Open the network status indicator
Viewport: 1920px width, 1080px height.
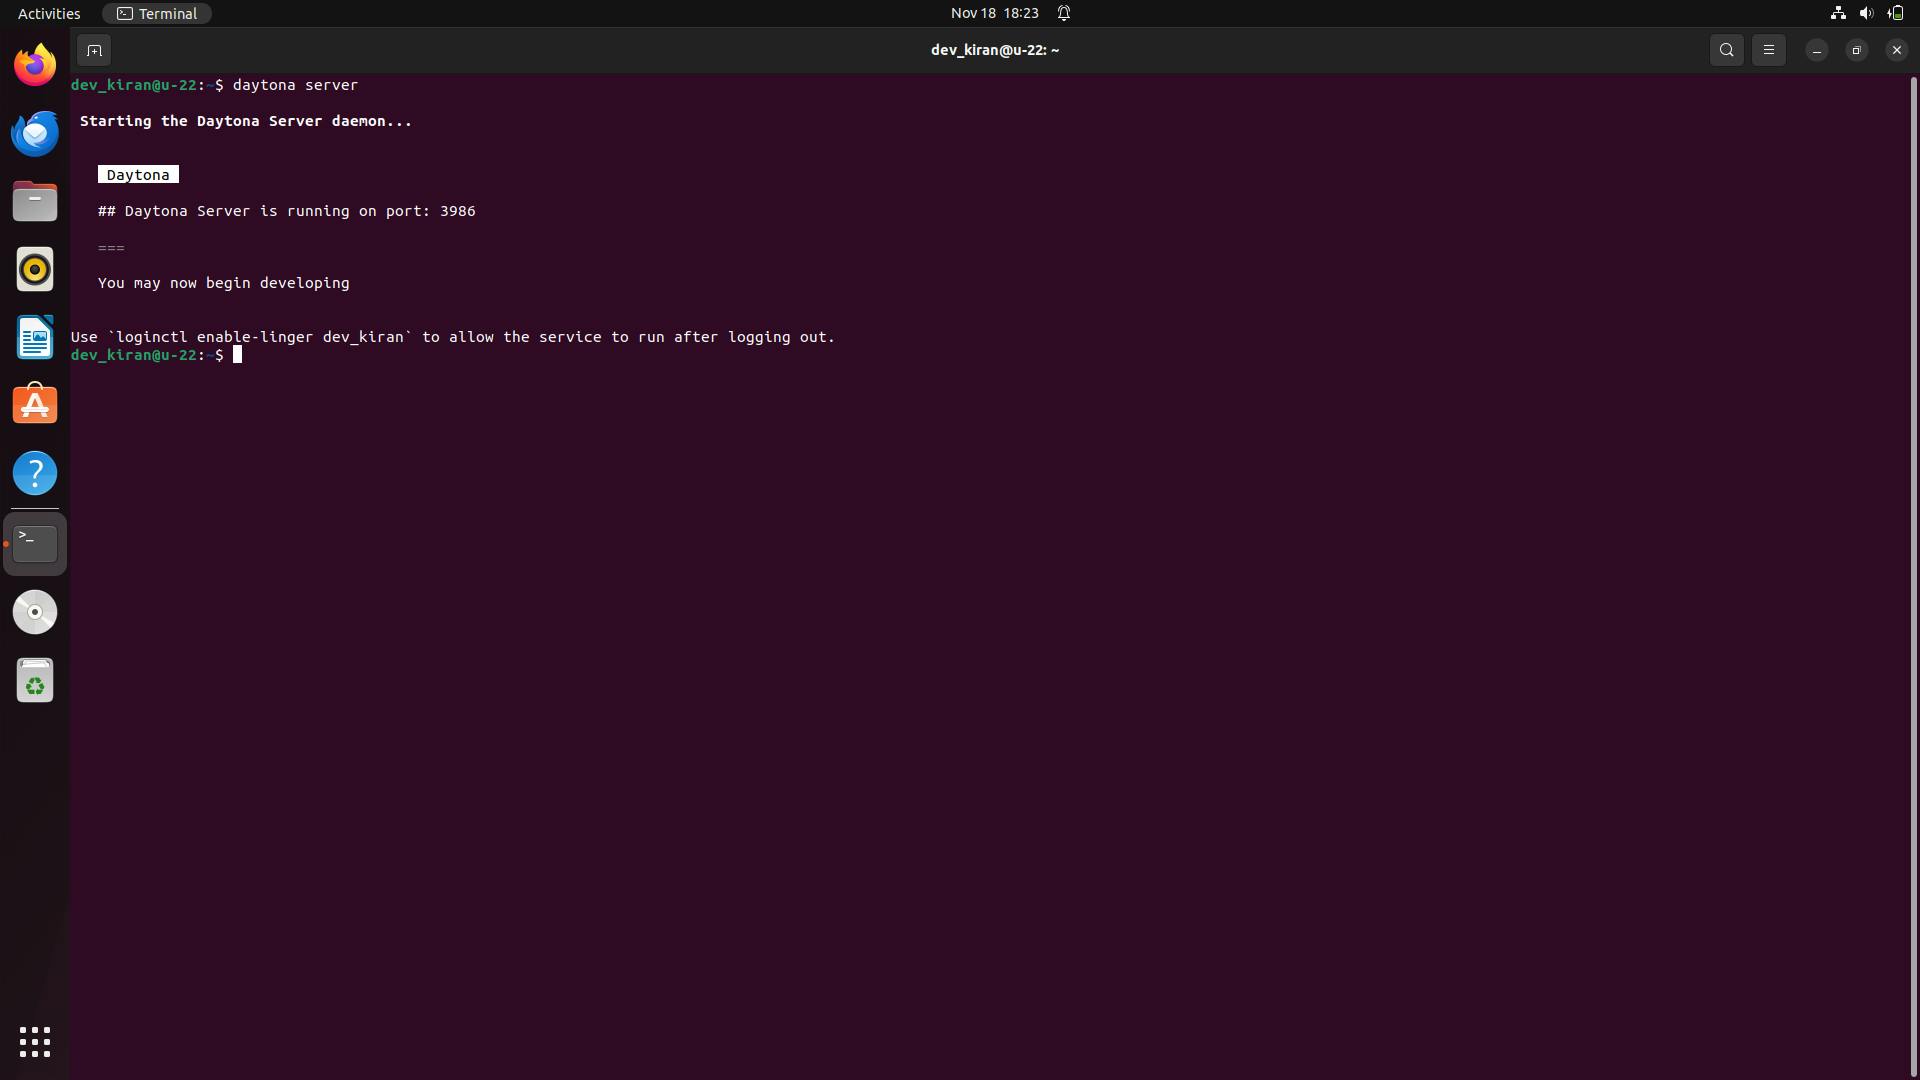(1838, 13)
